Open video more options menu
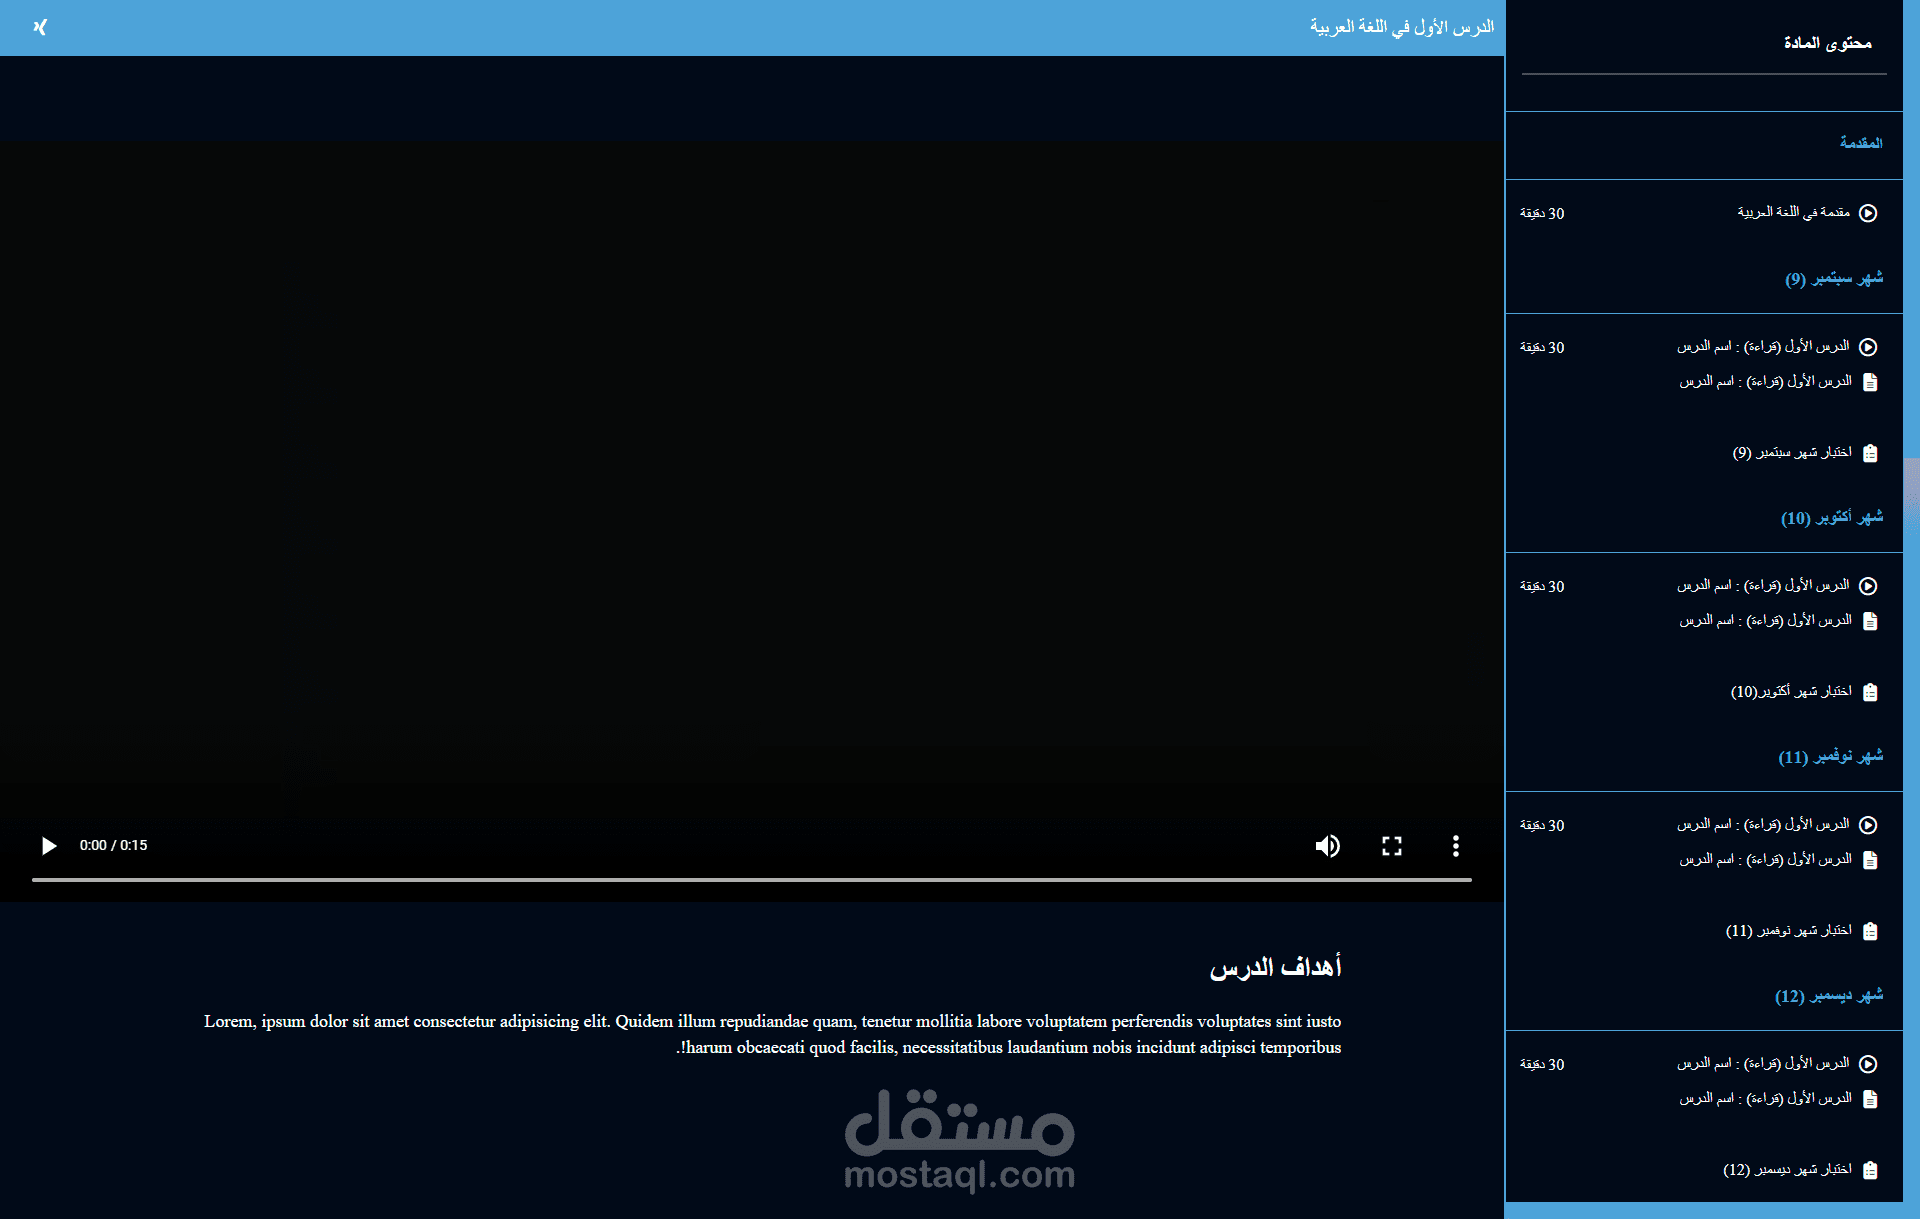 [x=1455, y=846]
